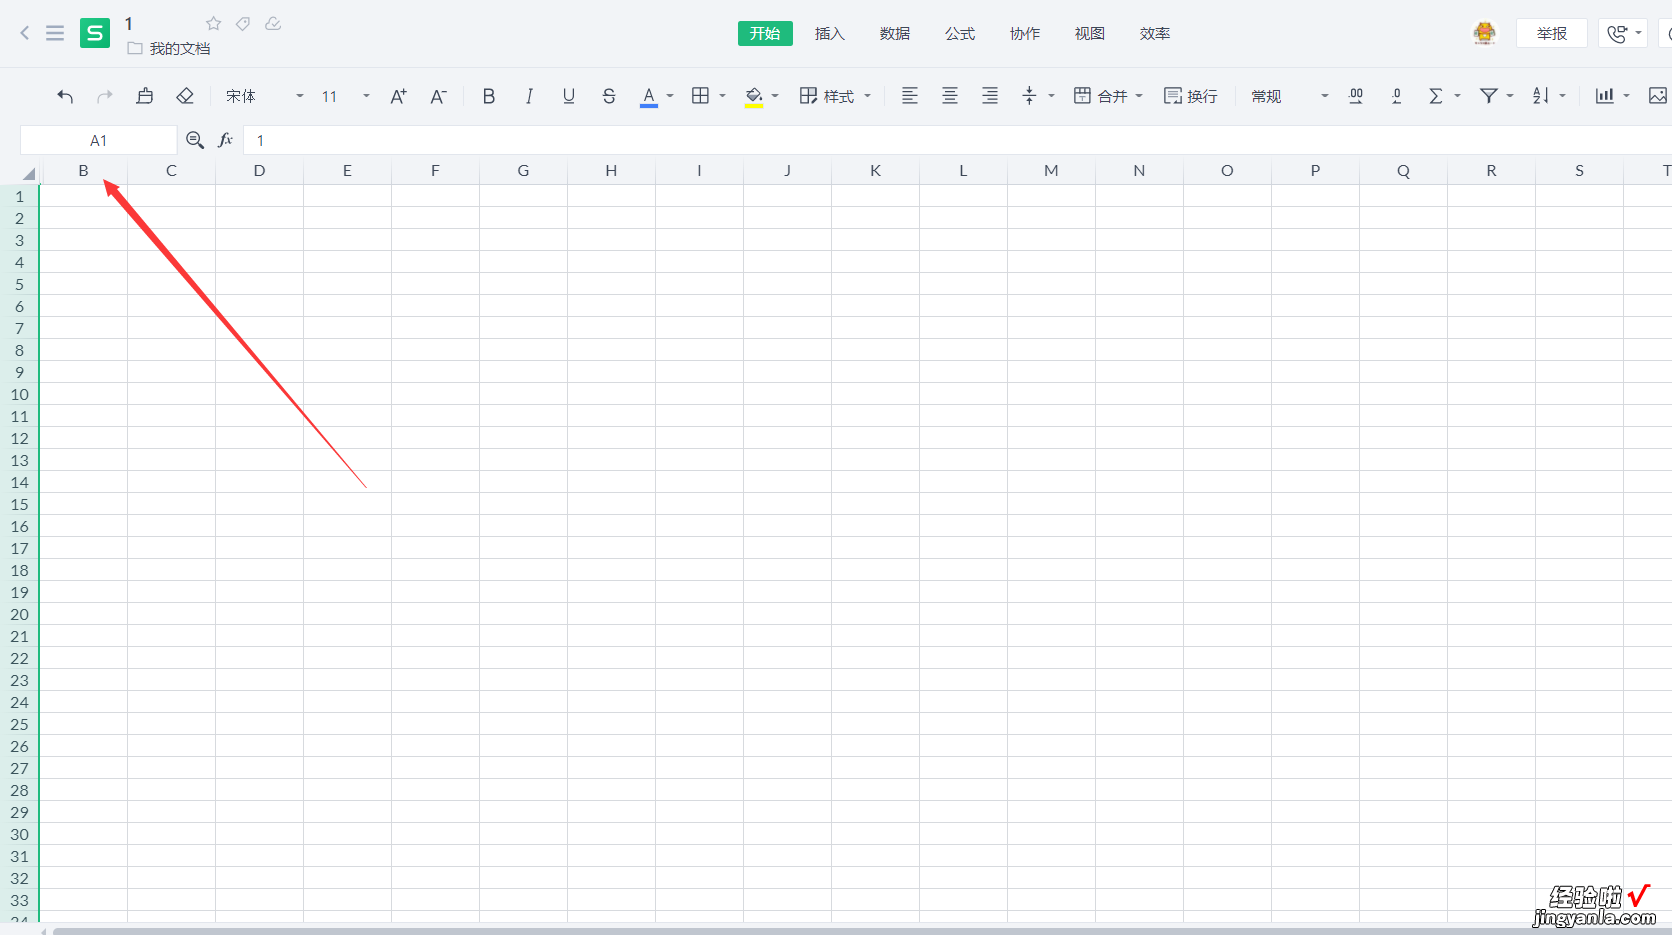
Task: Click the zoom magnifier icon
Action: tap(195, 140)
